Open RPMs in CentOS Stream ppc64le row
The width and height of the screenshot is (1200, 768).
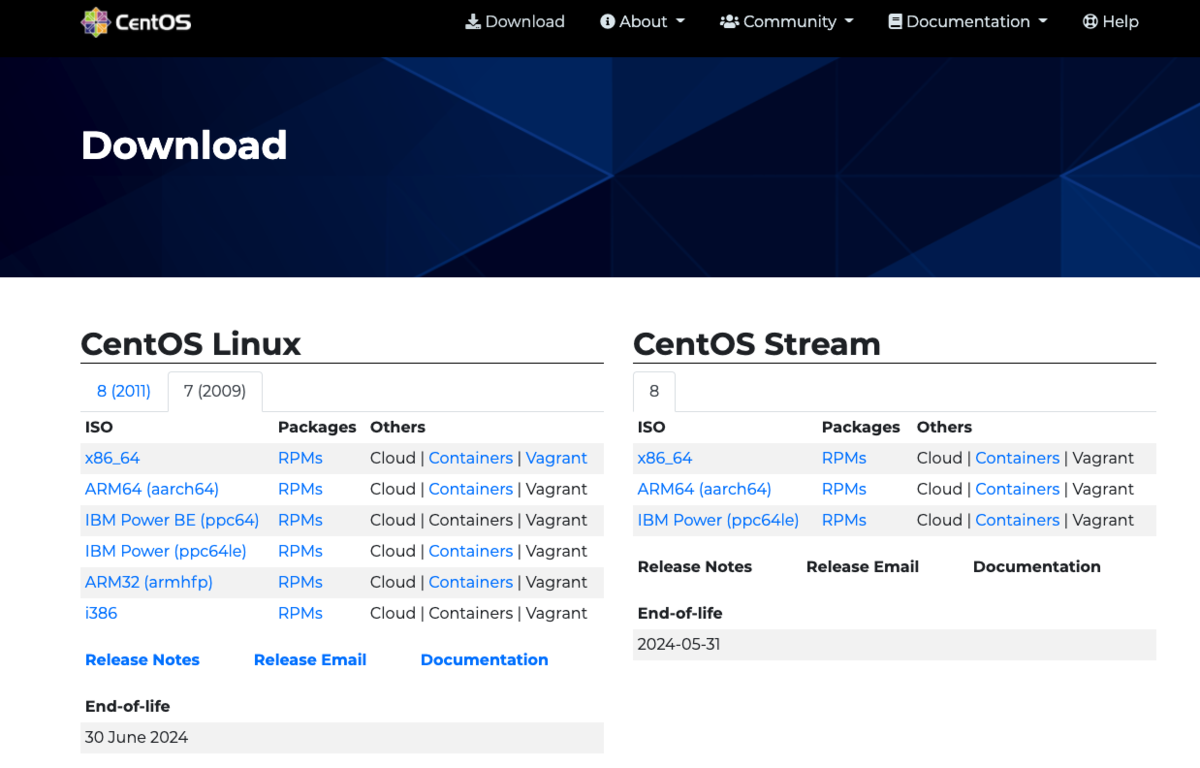tap(844, 520)
